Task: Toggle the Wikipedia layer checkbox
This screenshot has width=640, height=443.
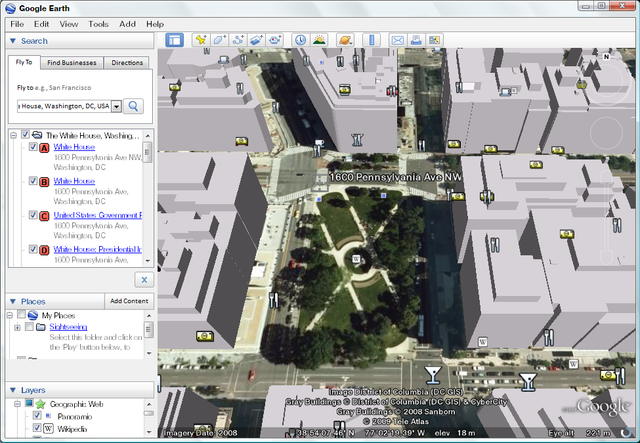Action: [x=37, y=428]
